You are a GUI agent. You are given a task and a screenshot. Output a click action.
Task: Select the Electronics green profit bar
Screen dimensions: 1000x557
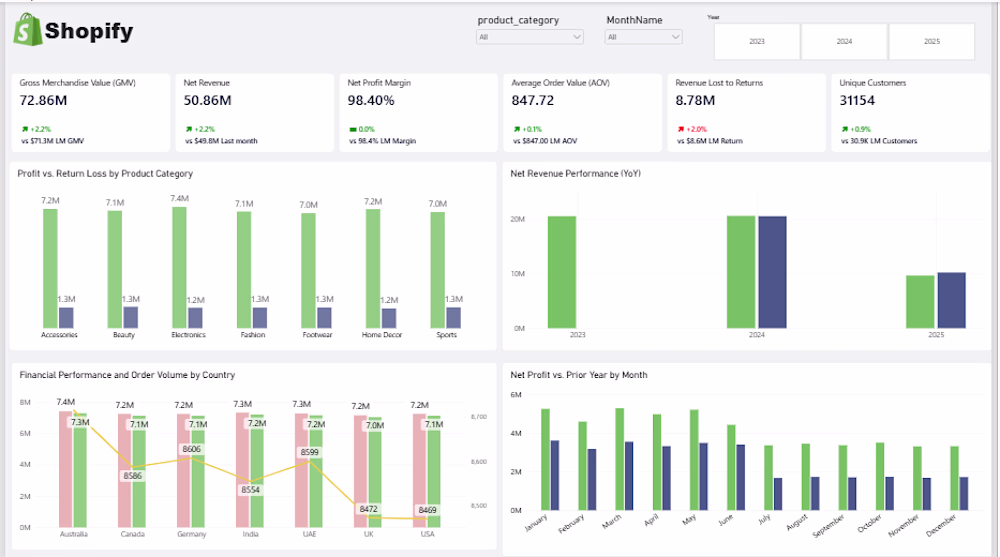click(179, 267)
